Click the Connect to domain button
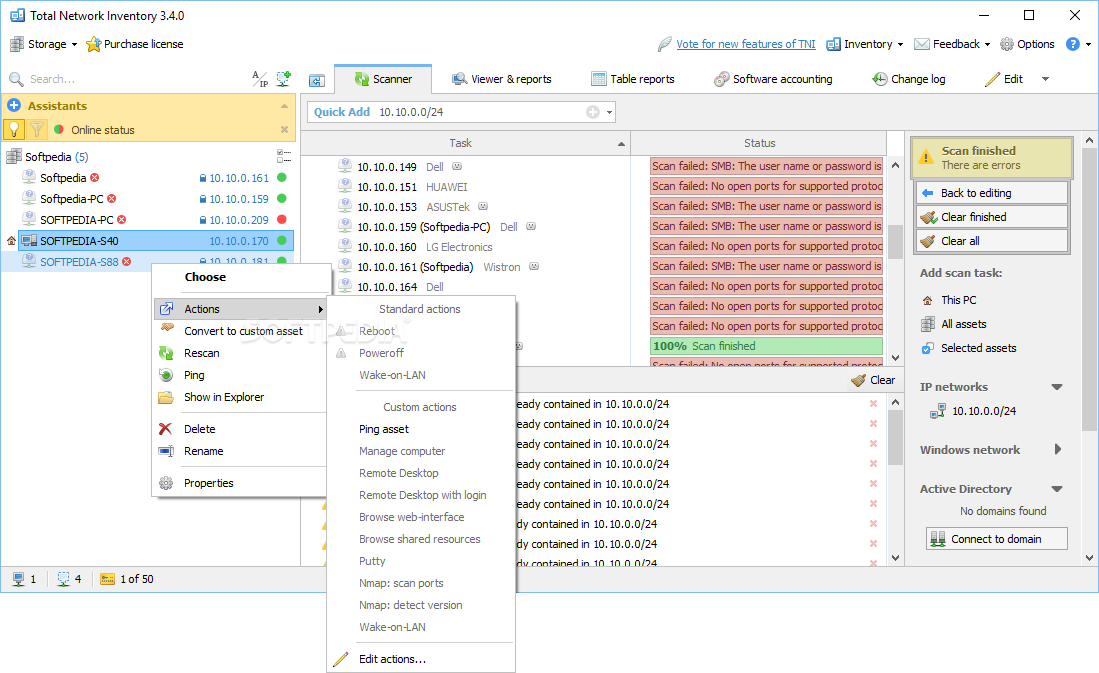1099x673 pixels. click(996, 539)
